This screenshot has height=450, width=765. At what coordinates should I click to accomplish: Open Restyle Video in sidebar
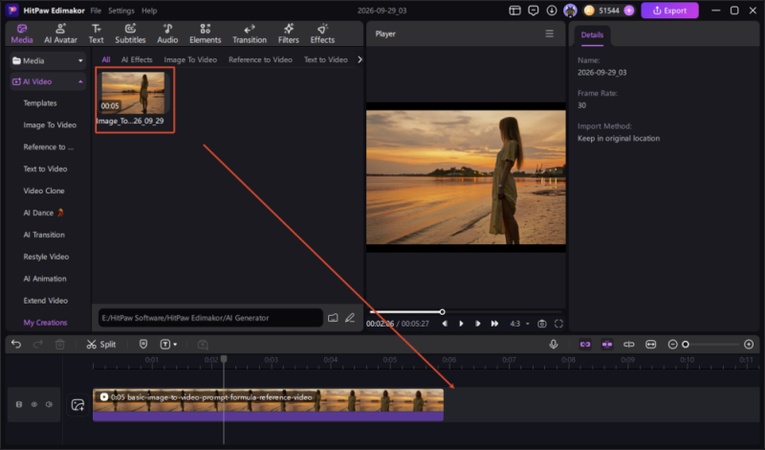click(46, 257)
